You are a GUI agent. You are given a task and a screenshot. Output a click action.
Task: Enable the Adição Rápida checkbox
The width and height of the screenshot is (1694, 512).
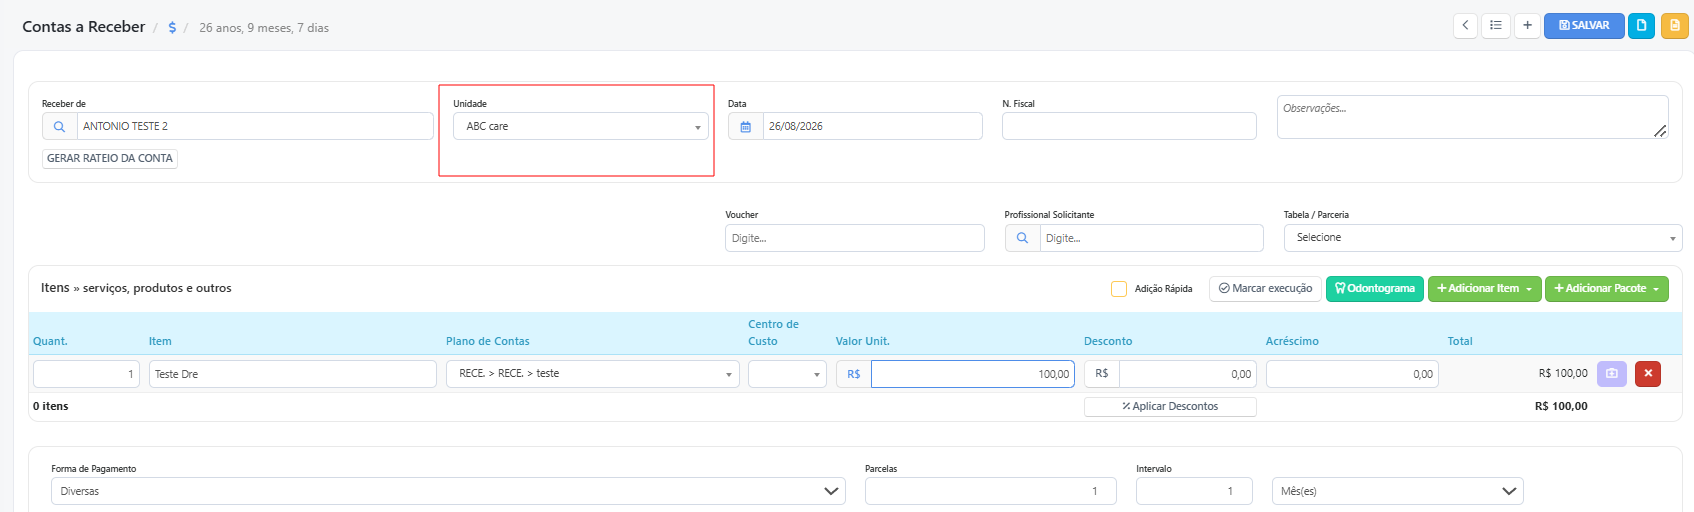(x=1119, y=289)
